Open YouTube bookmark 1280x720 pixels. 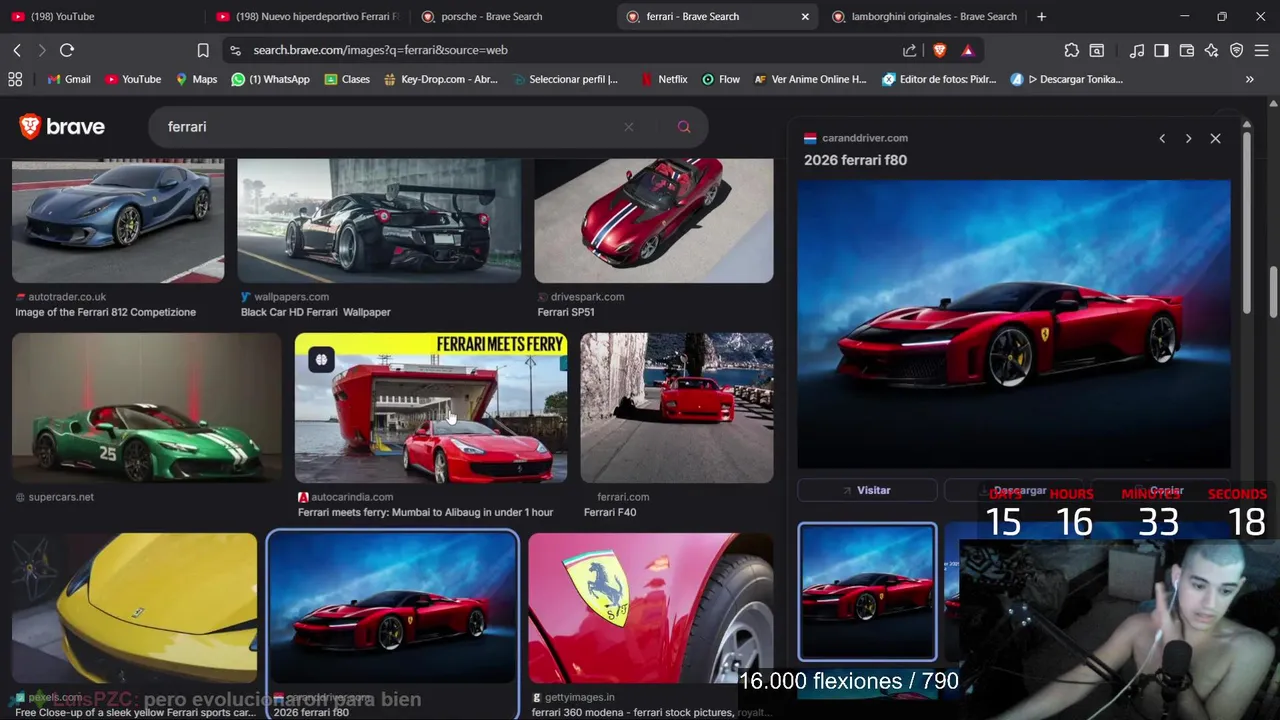point(133,79)
